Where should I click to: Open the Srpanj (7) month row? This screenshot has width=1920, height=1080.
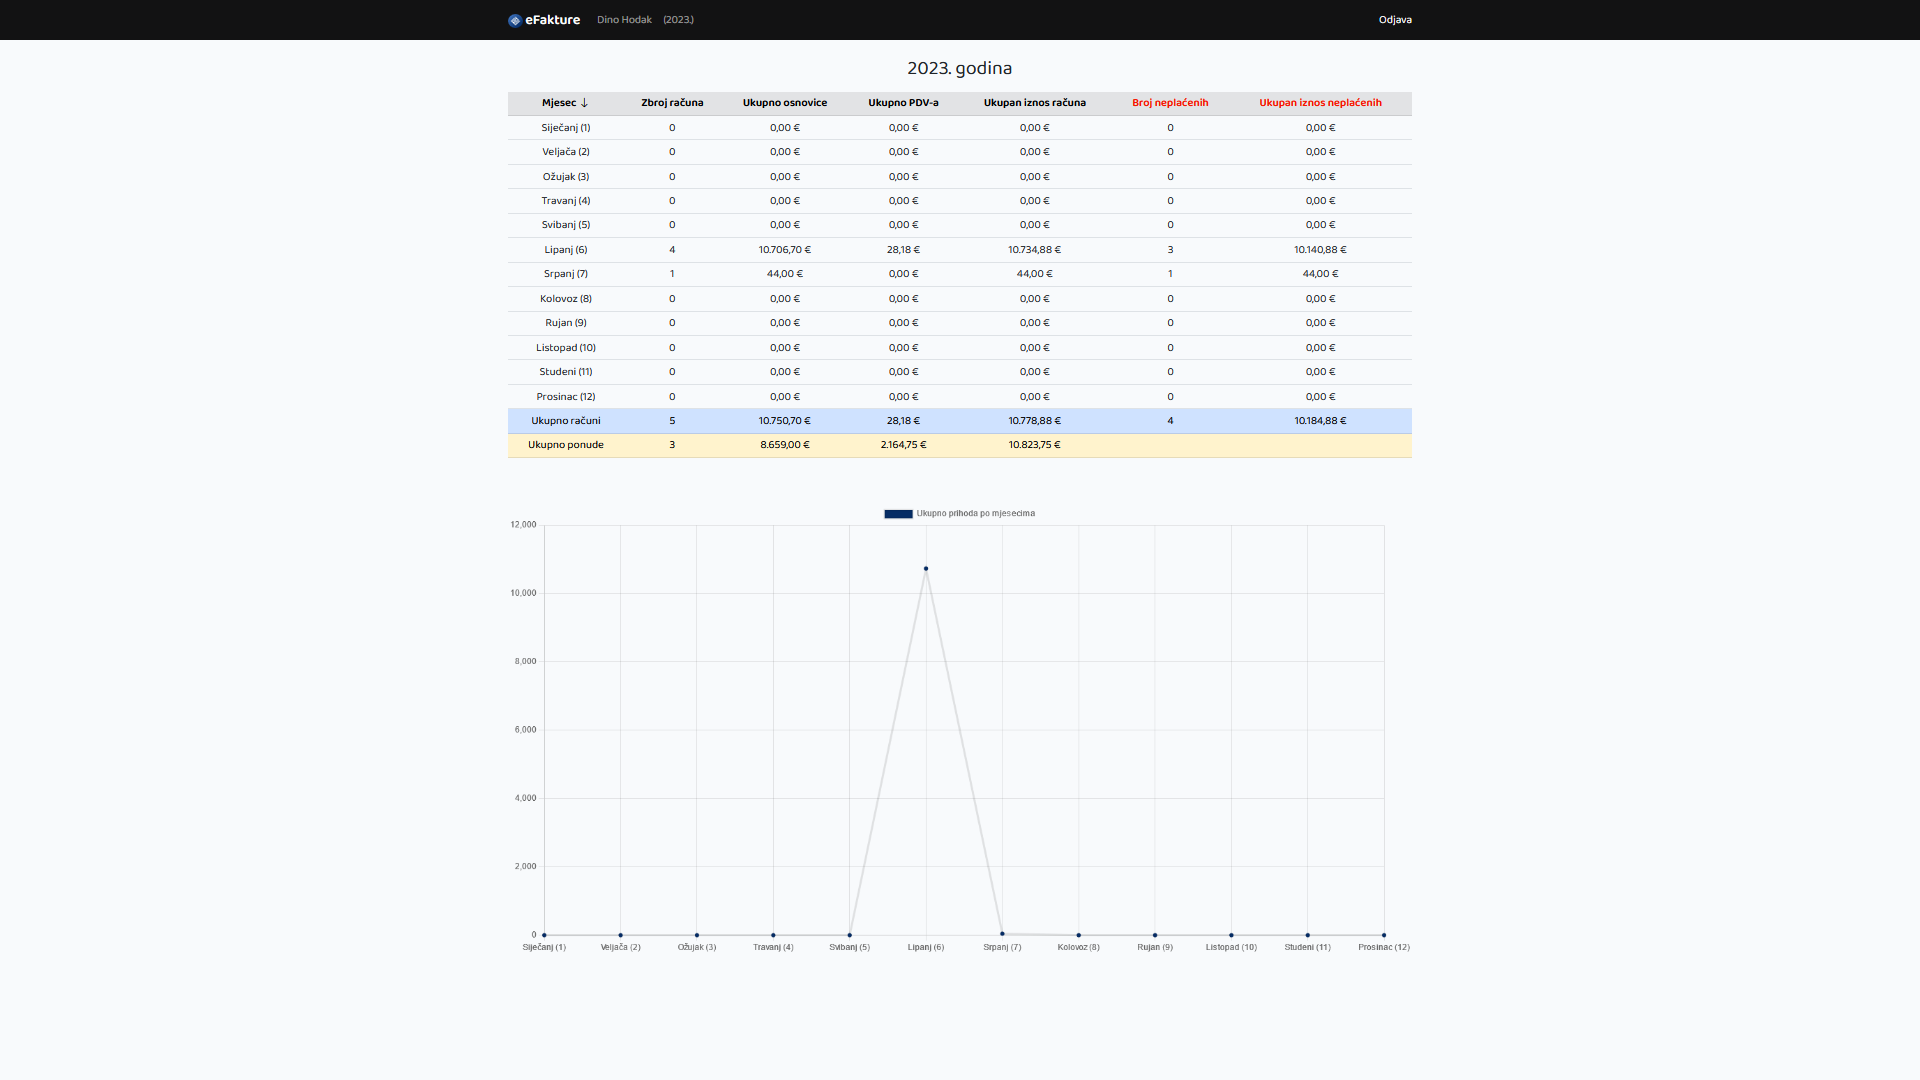(x=566, y=274)
